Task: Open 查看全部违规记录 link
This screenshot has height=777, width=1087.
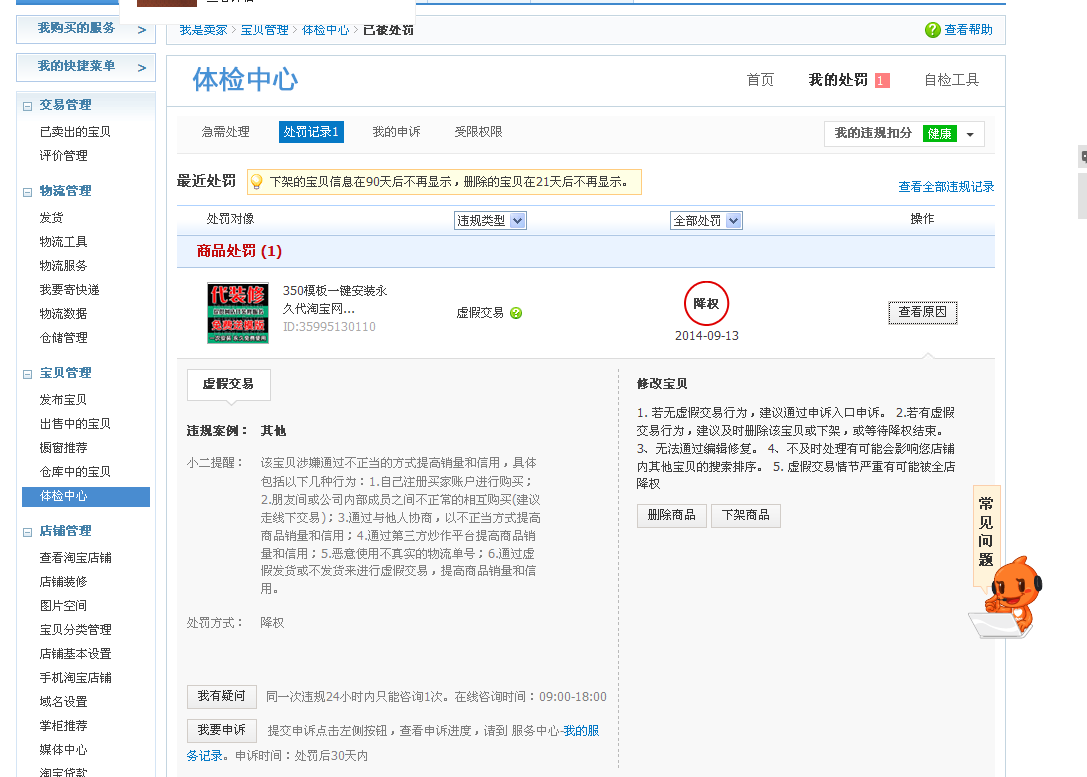Action: (946, 186)
